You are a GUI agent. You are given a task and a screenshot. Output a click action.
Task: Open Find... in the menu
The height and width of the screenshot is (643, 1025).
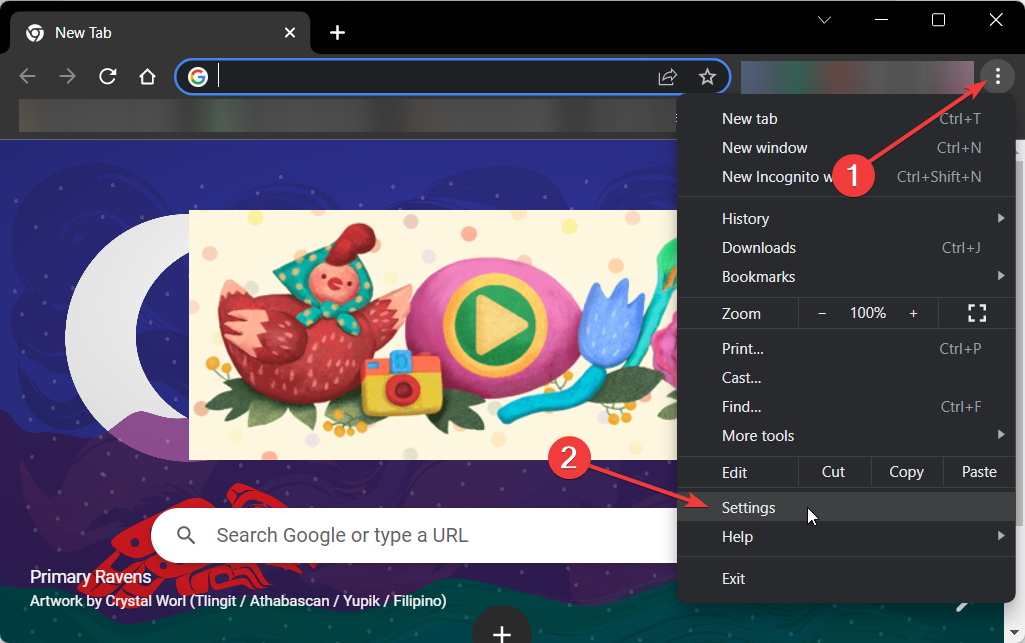(x=846, y=406)
